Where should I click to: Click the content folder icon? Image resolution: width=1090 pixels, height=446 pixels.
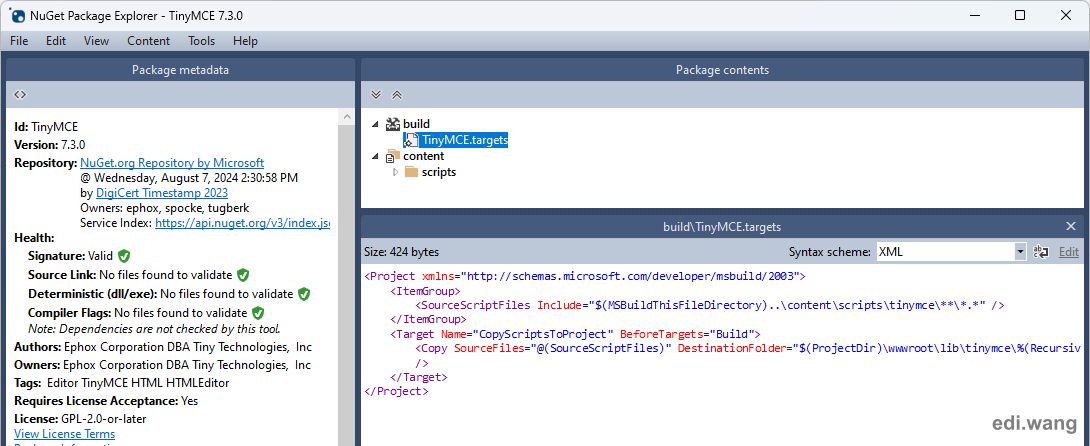click(x=393, y=156)
